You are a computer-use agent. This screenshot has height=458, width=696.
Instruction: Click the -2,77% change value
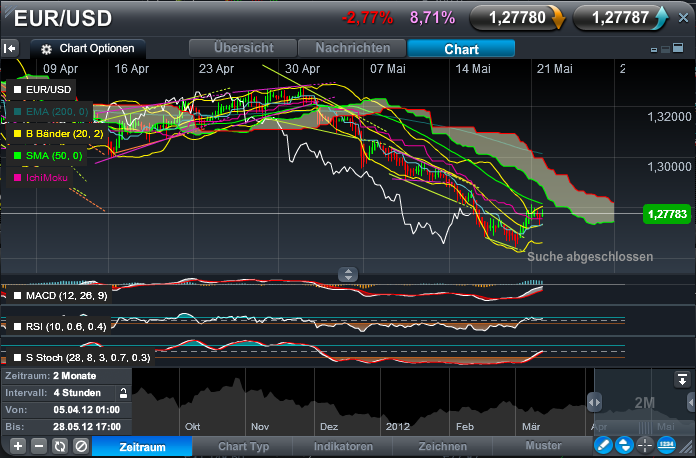(x=367, y=18)
